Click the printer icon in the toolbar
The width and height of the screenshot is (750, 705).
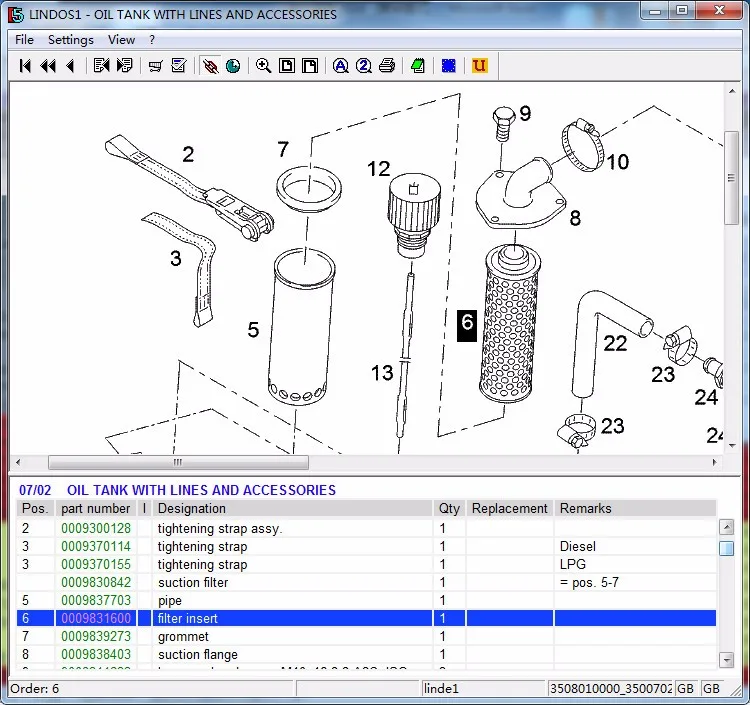(x=387, y=66)
